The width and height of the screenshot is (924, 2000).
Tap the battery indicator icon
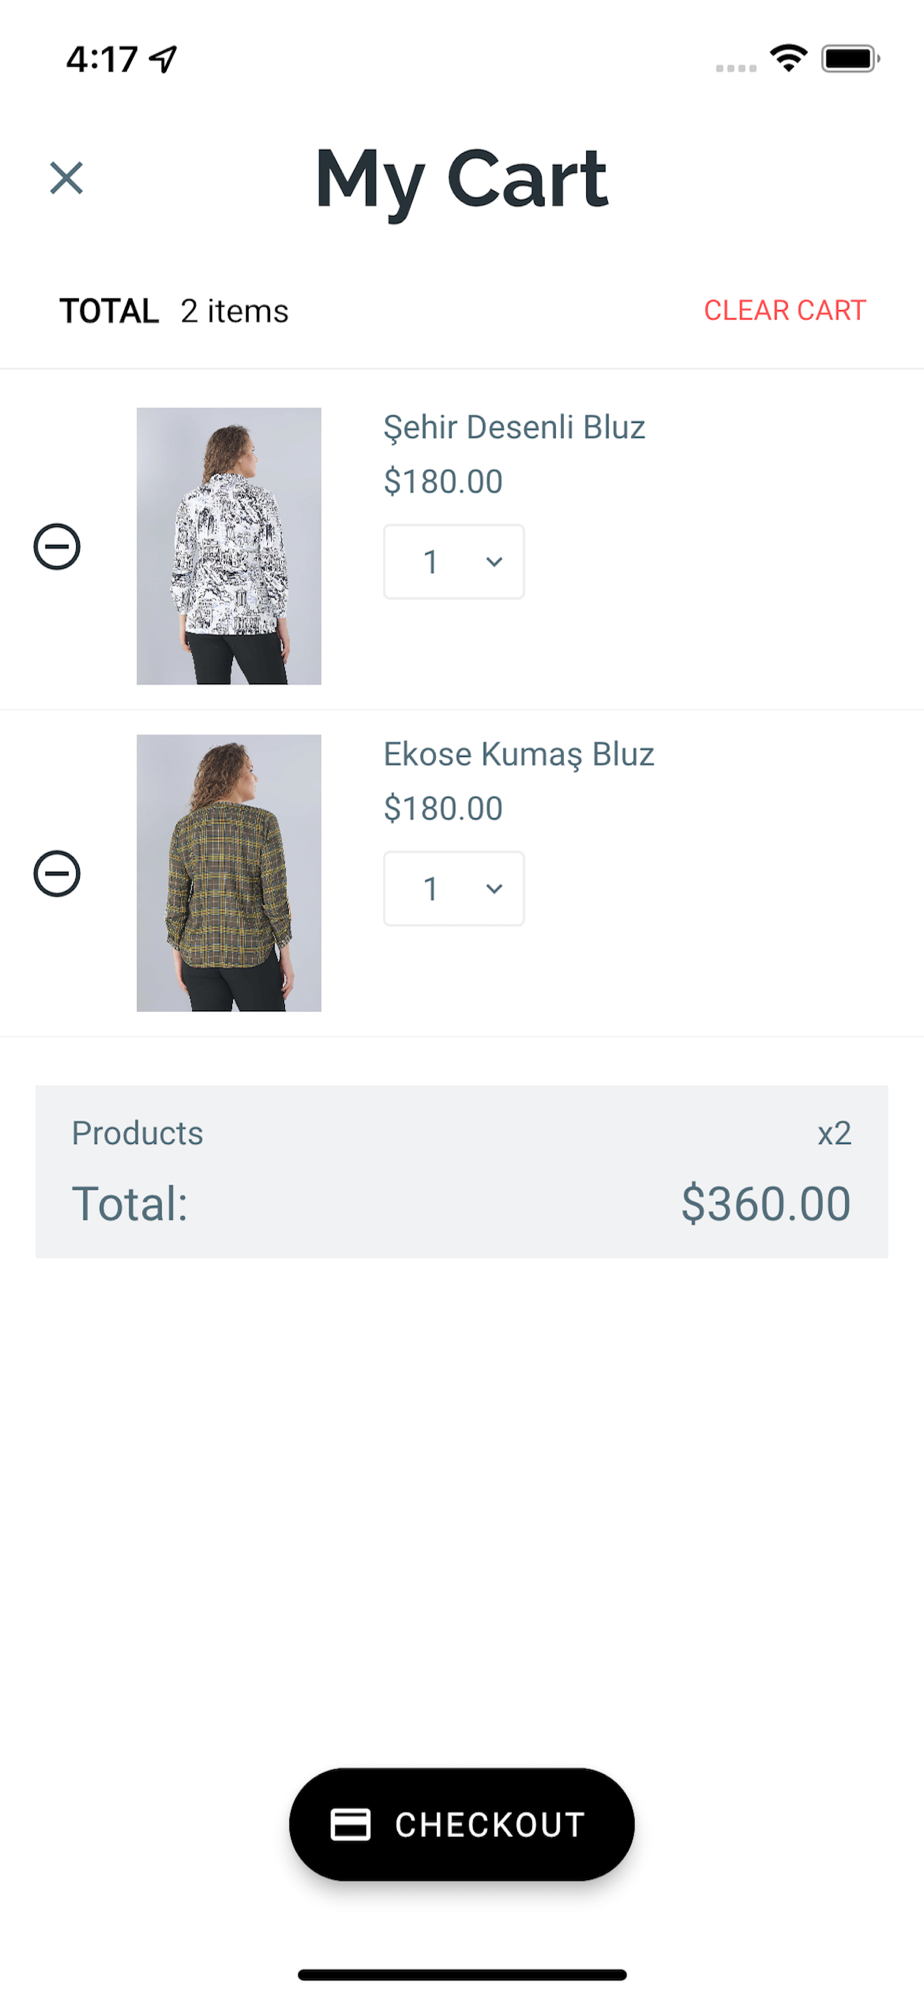coord(849,59)
